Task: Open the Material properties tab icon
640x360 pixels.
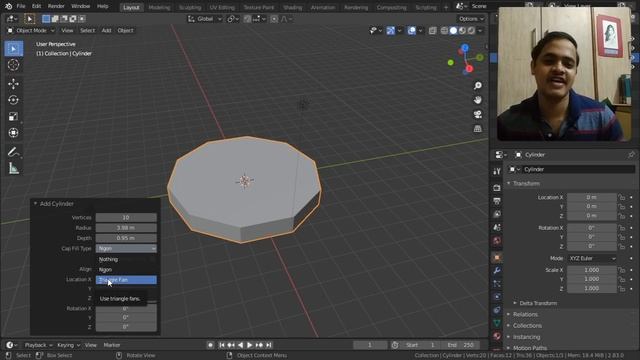Action: pyautogui.click(x=497, y=336)
